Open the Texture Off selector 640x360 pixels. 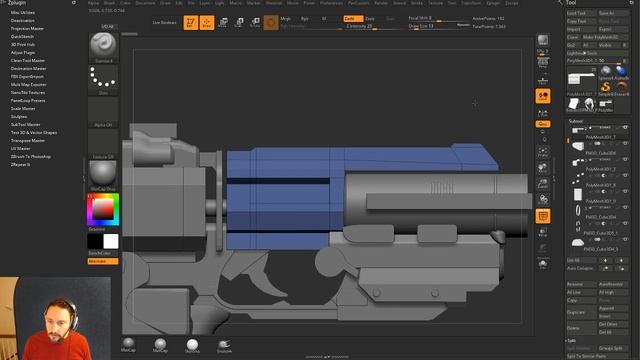[x=103, y=144]
